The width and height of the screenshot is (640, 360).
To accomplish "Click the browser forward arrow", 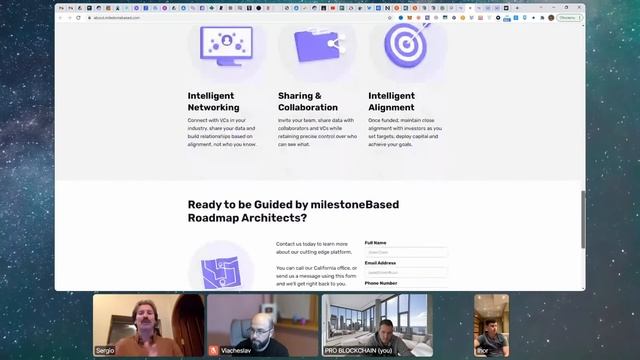I will coord(69,18).
